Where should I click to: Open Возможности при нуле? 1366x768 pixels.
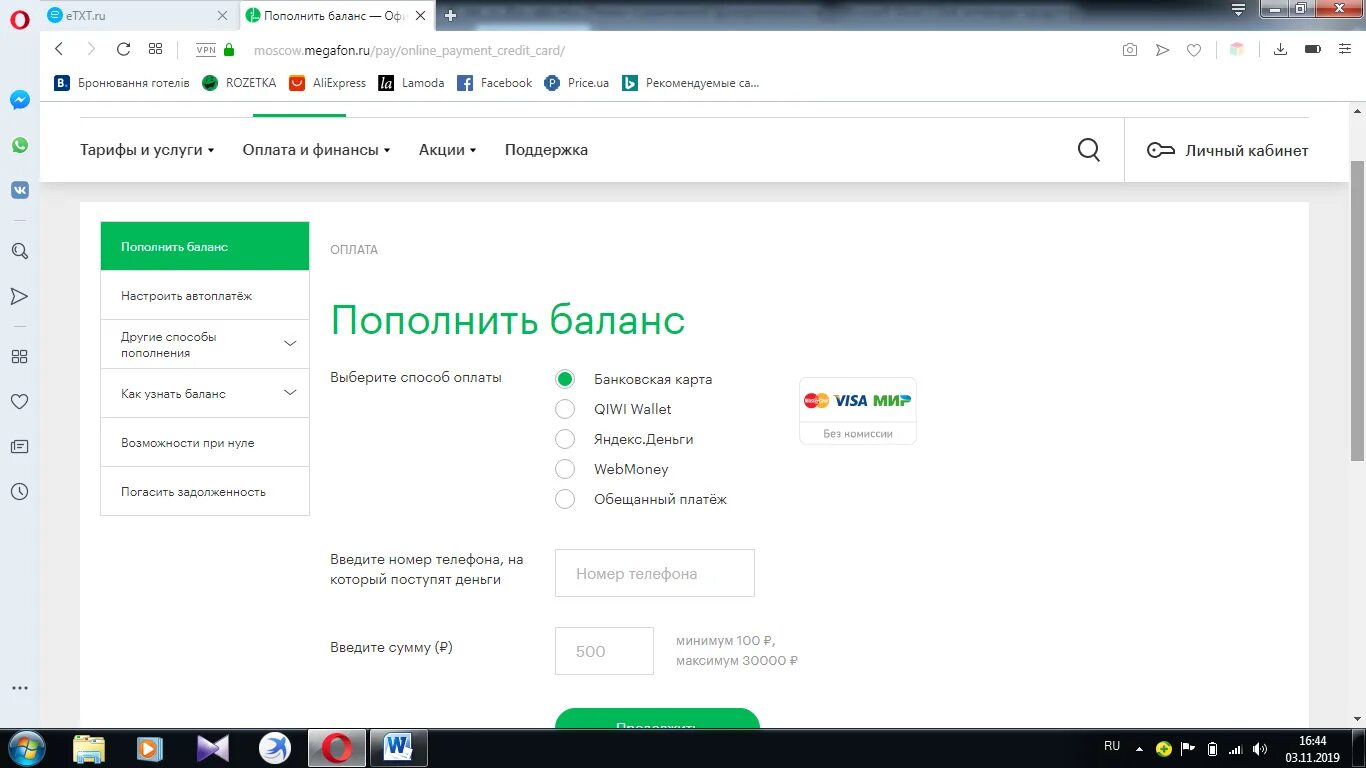point(205,442)
